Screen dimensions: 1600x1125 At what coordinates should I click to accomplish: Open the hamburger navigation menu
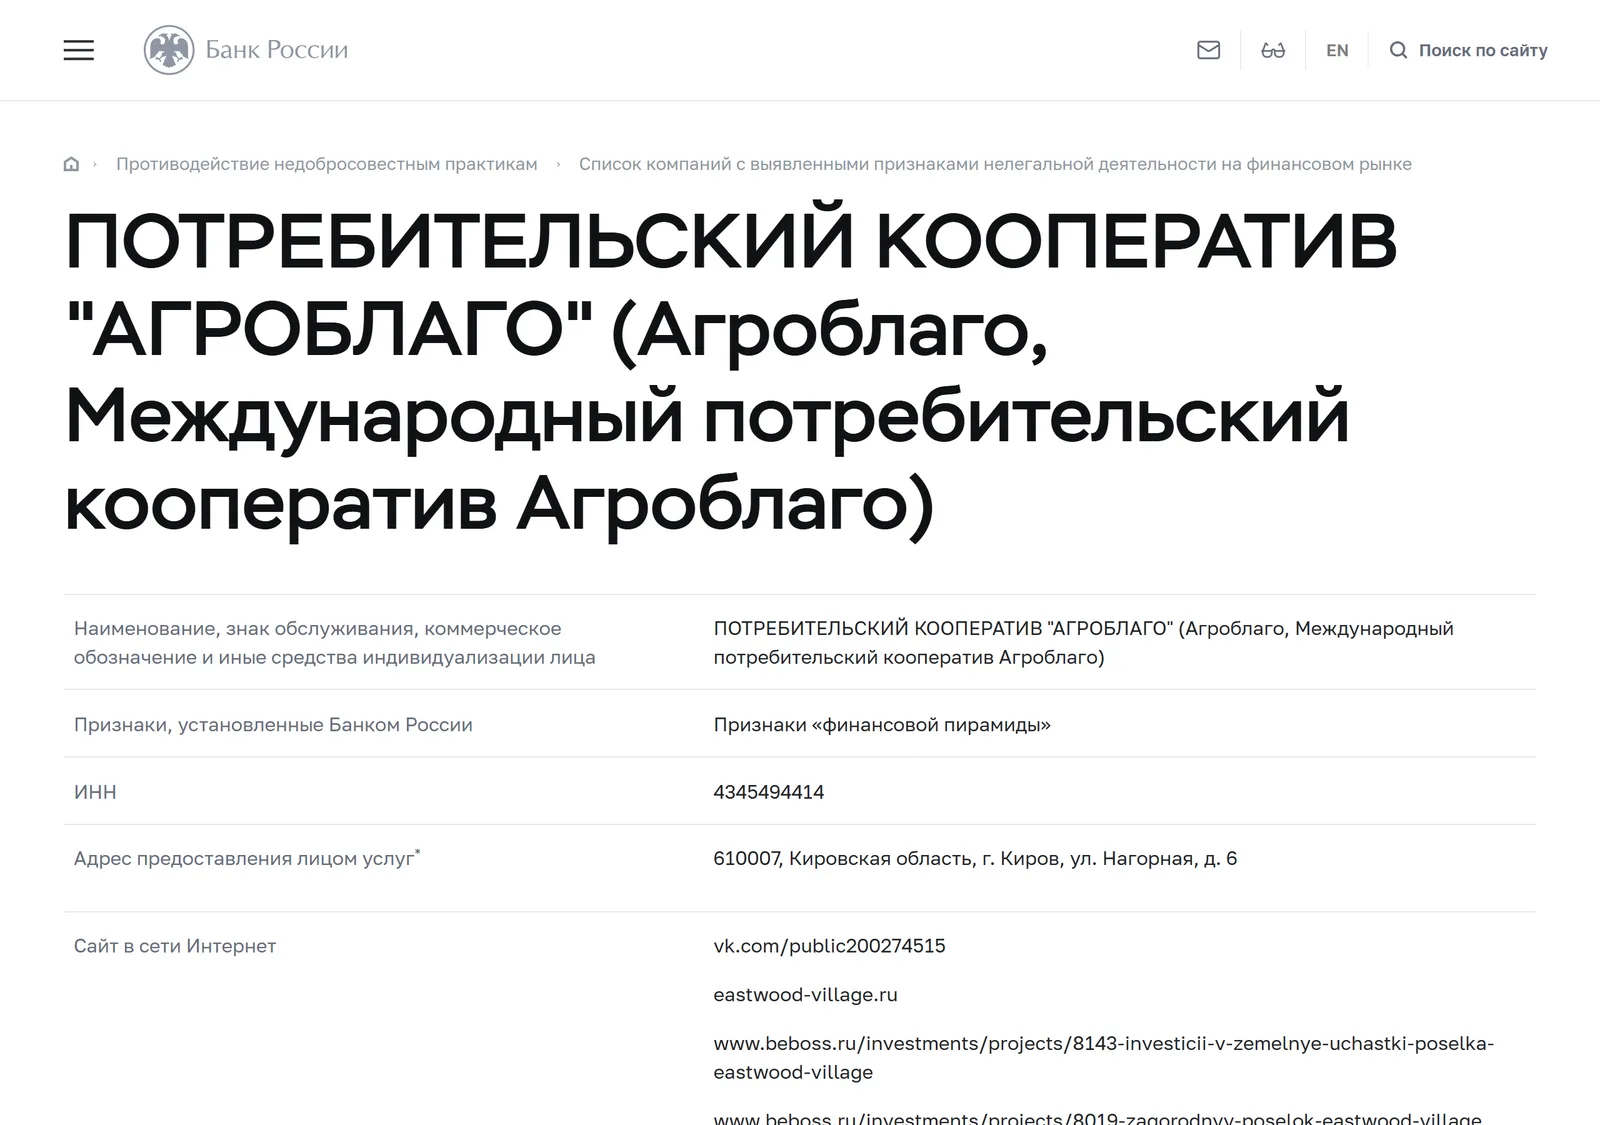click(x=79, y=50)
